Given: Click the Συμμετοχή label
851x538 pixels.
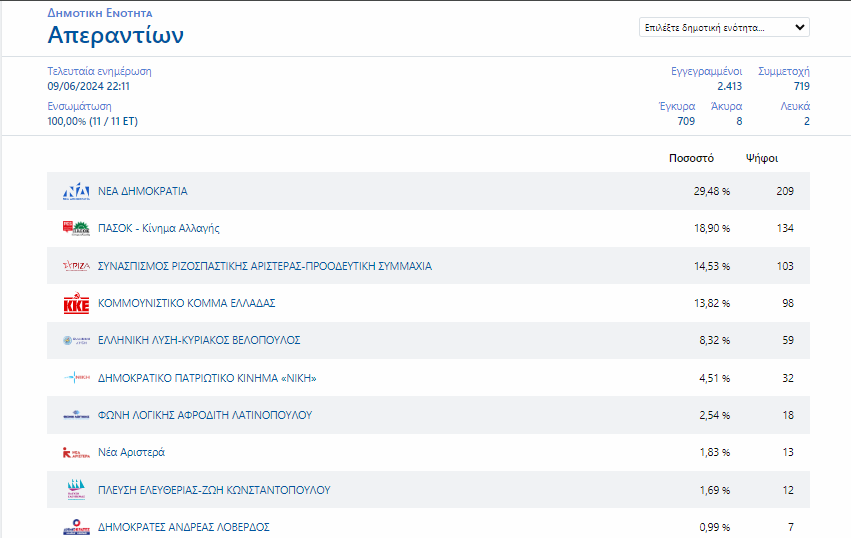Looking at the screenshot, I should (x=784, y=71).
